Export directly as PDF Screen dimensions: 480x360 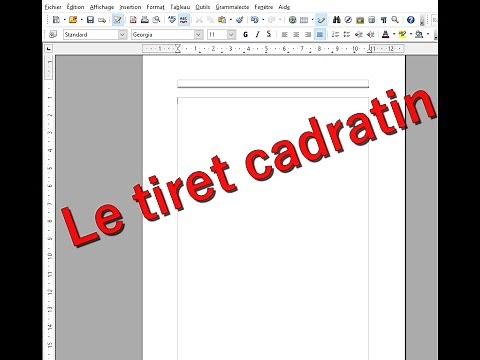(133, 20)
